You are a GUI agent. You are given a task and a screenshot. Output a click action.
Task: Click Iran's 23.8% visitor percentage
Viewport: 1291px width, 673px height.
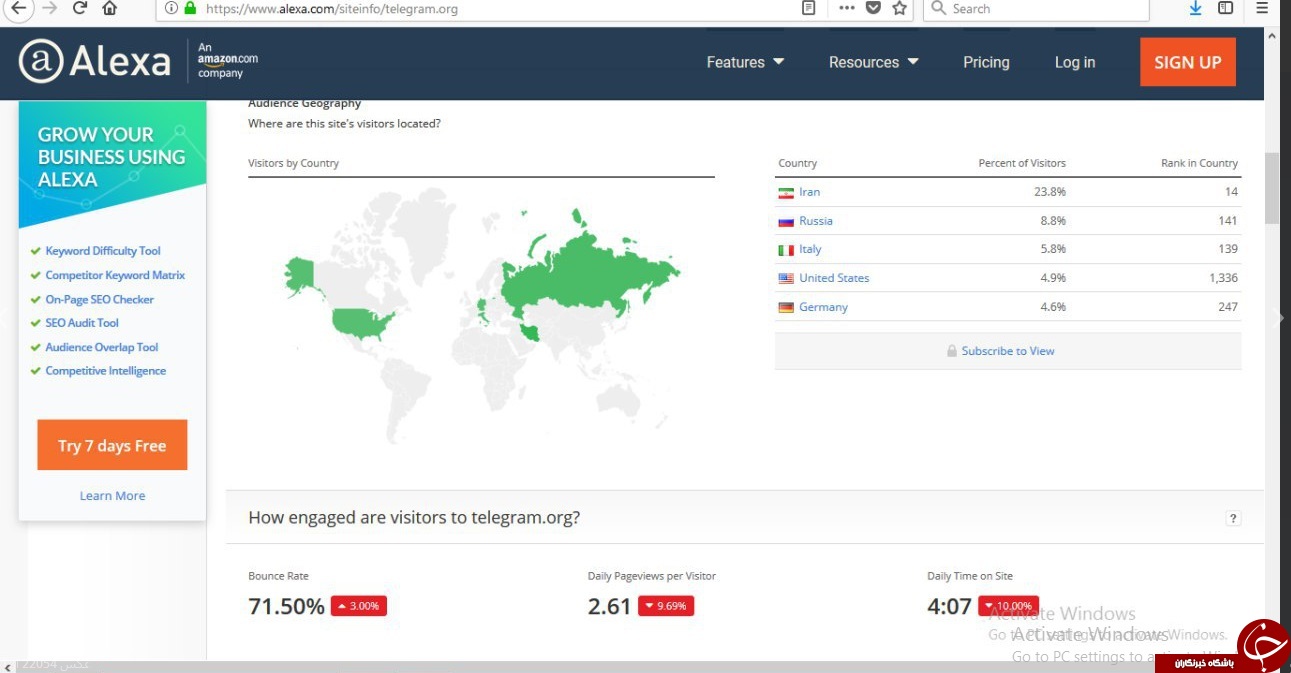coord(1050,192)
